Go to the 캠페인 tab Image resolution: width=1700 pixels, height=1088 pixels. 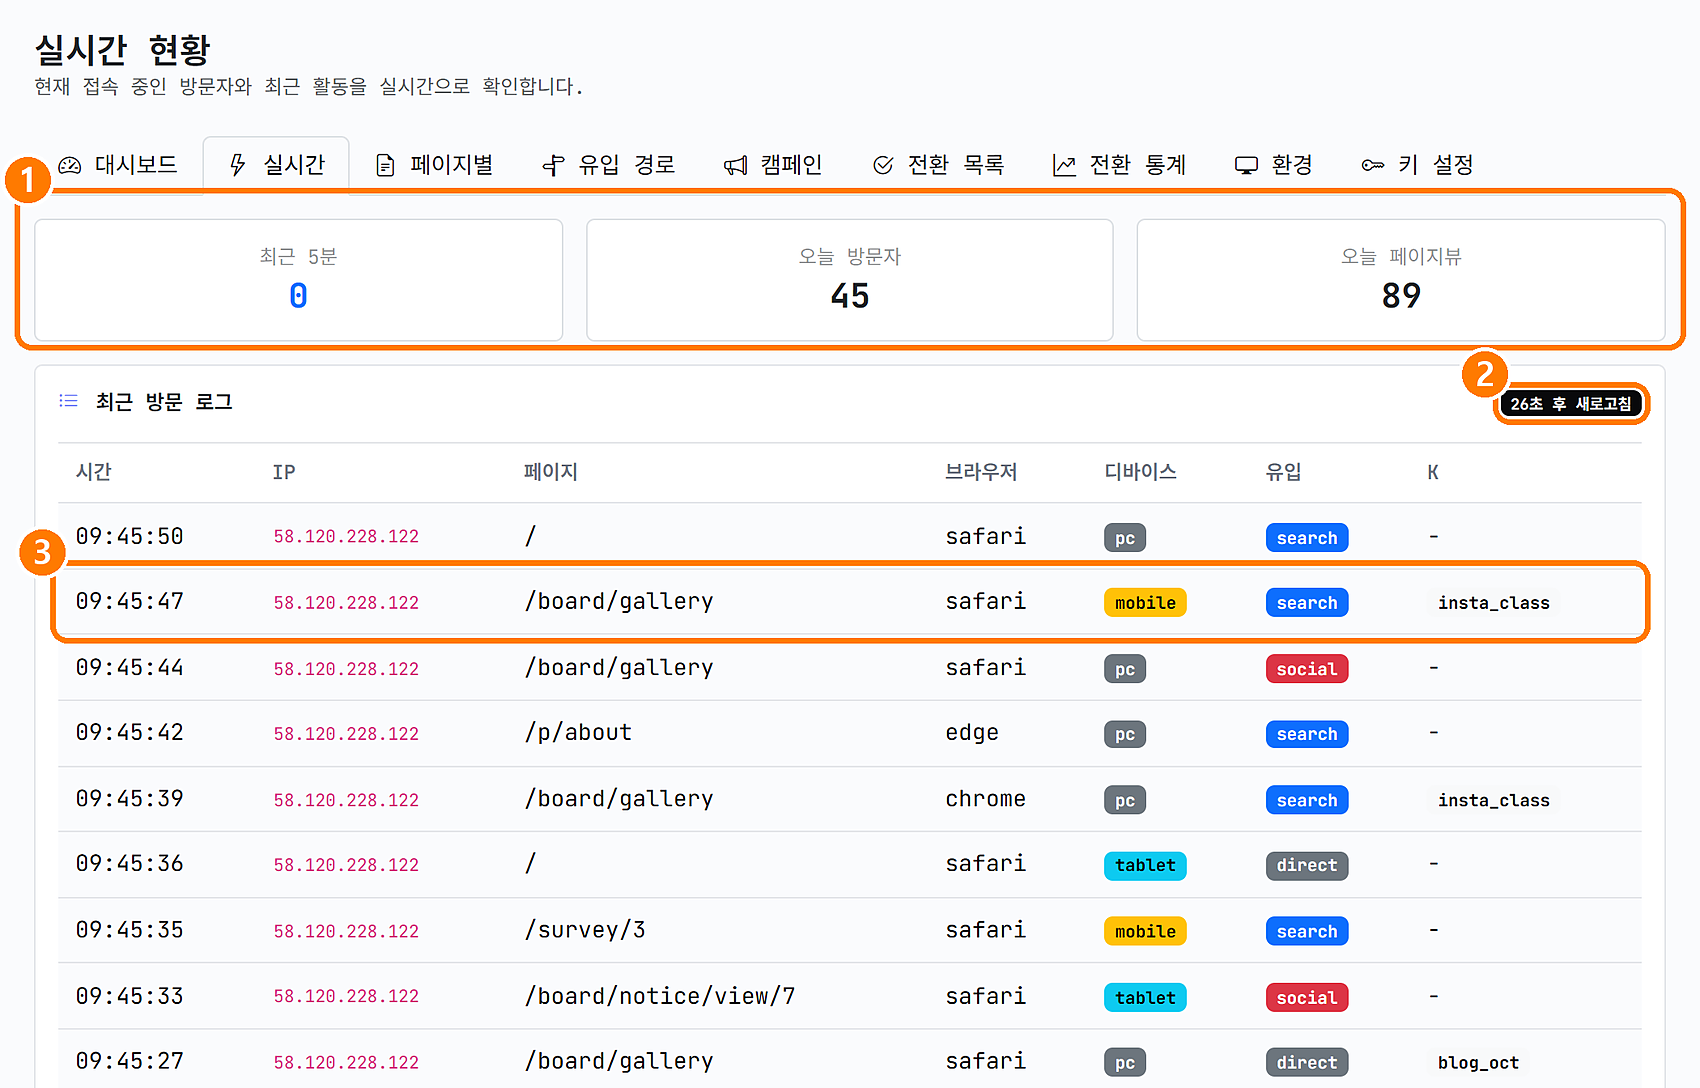tap(773, 165)
